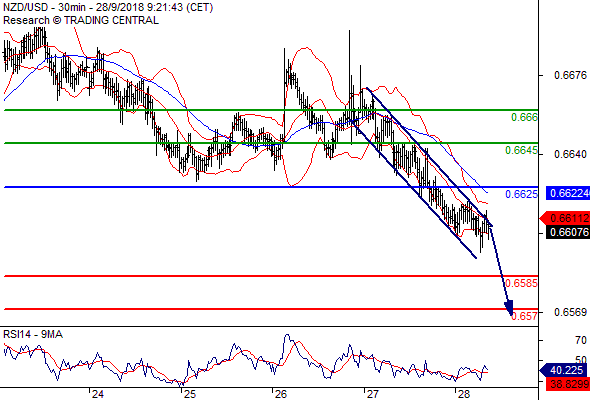Image resolution: width=590 pixels, height=400 pixels.
Task: Click the RSI 70 level value
Action: (581, 341)
